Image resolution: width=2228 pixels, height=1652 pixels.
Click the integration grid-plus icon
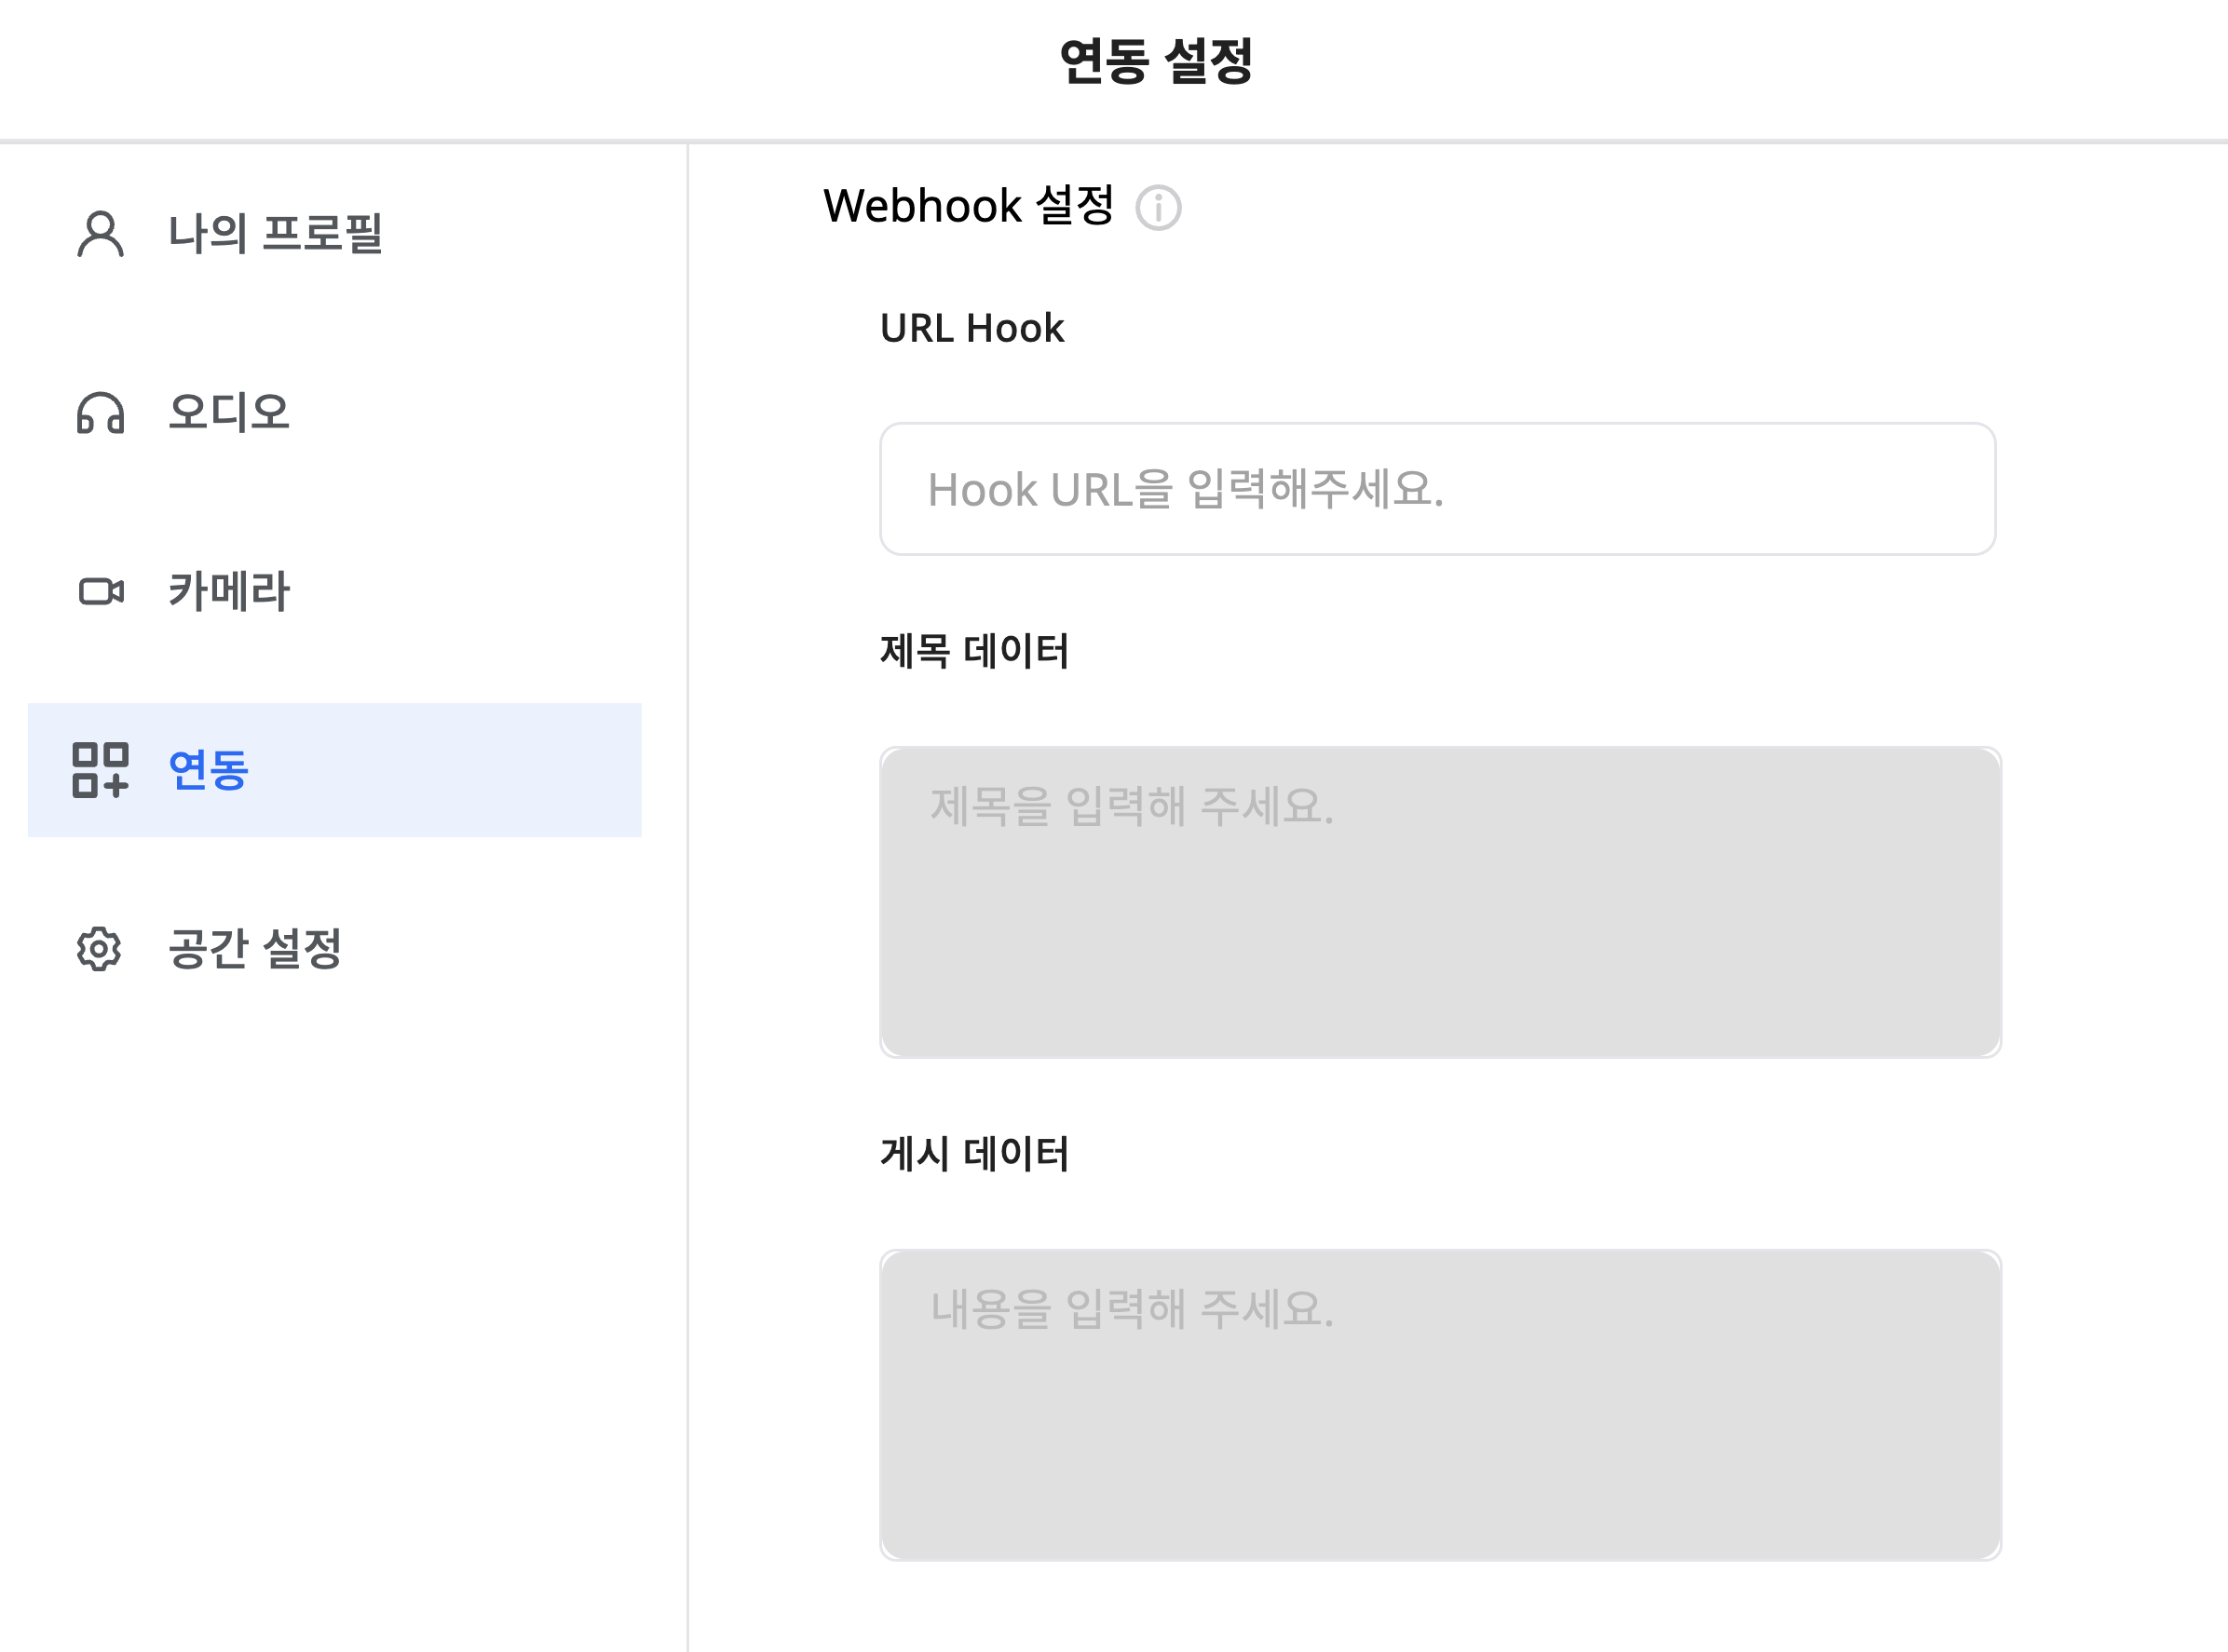[x=100, y=770]
